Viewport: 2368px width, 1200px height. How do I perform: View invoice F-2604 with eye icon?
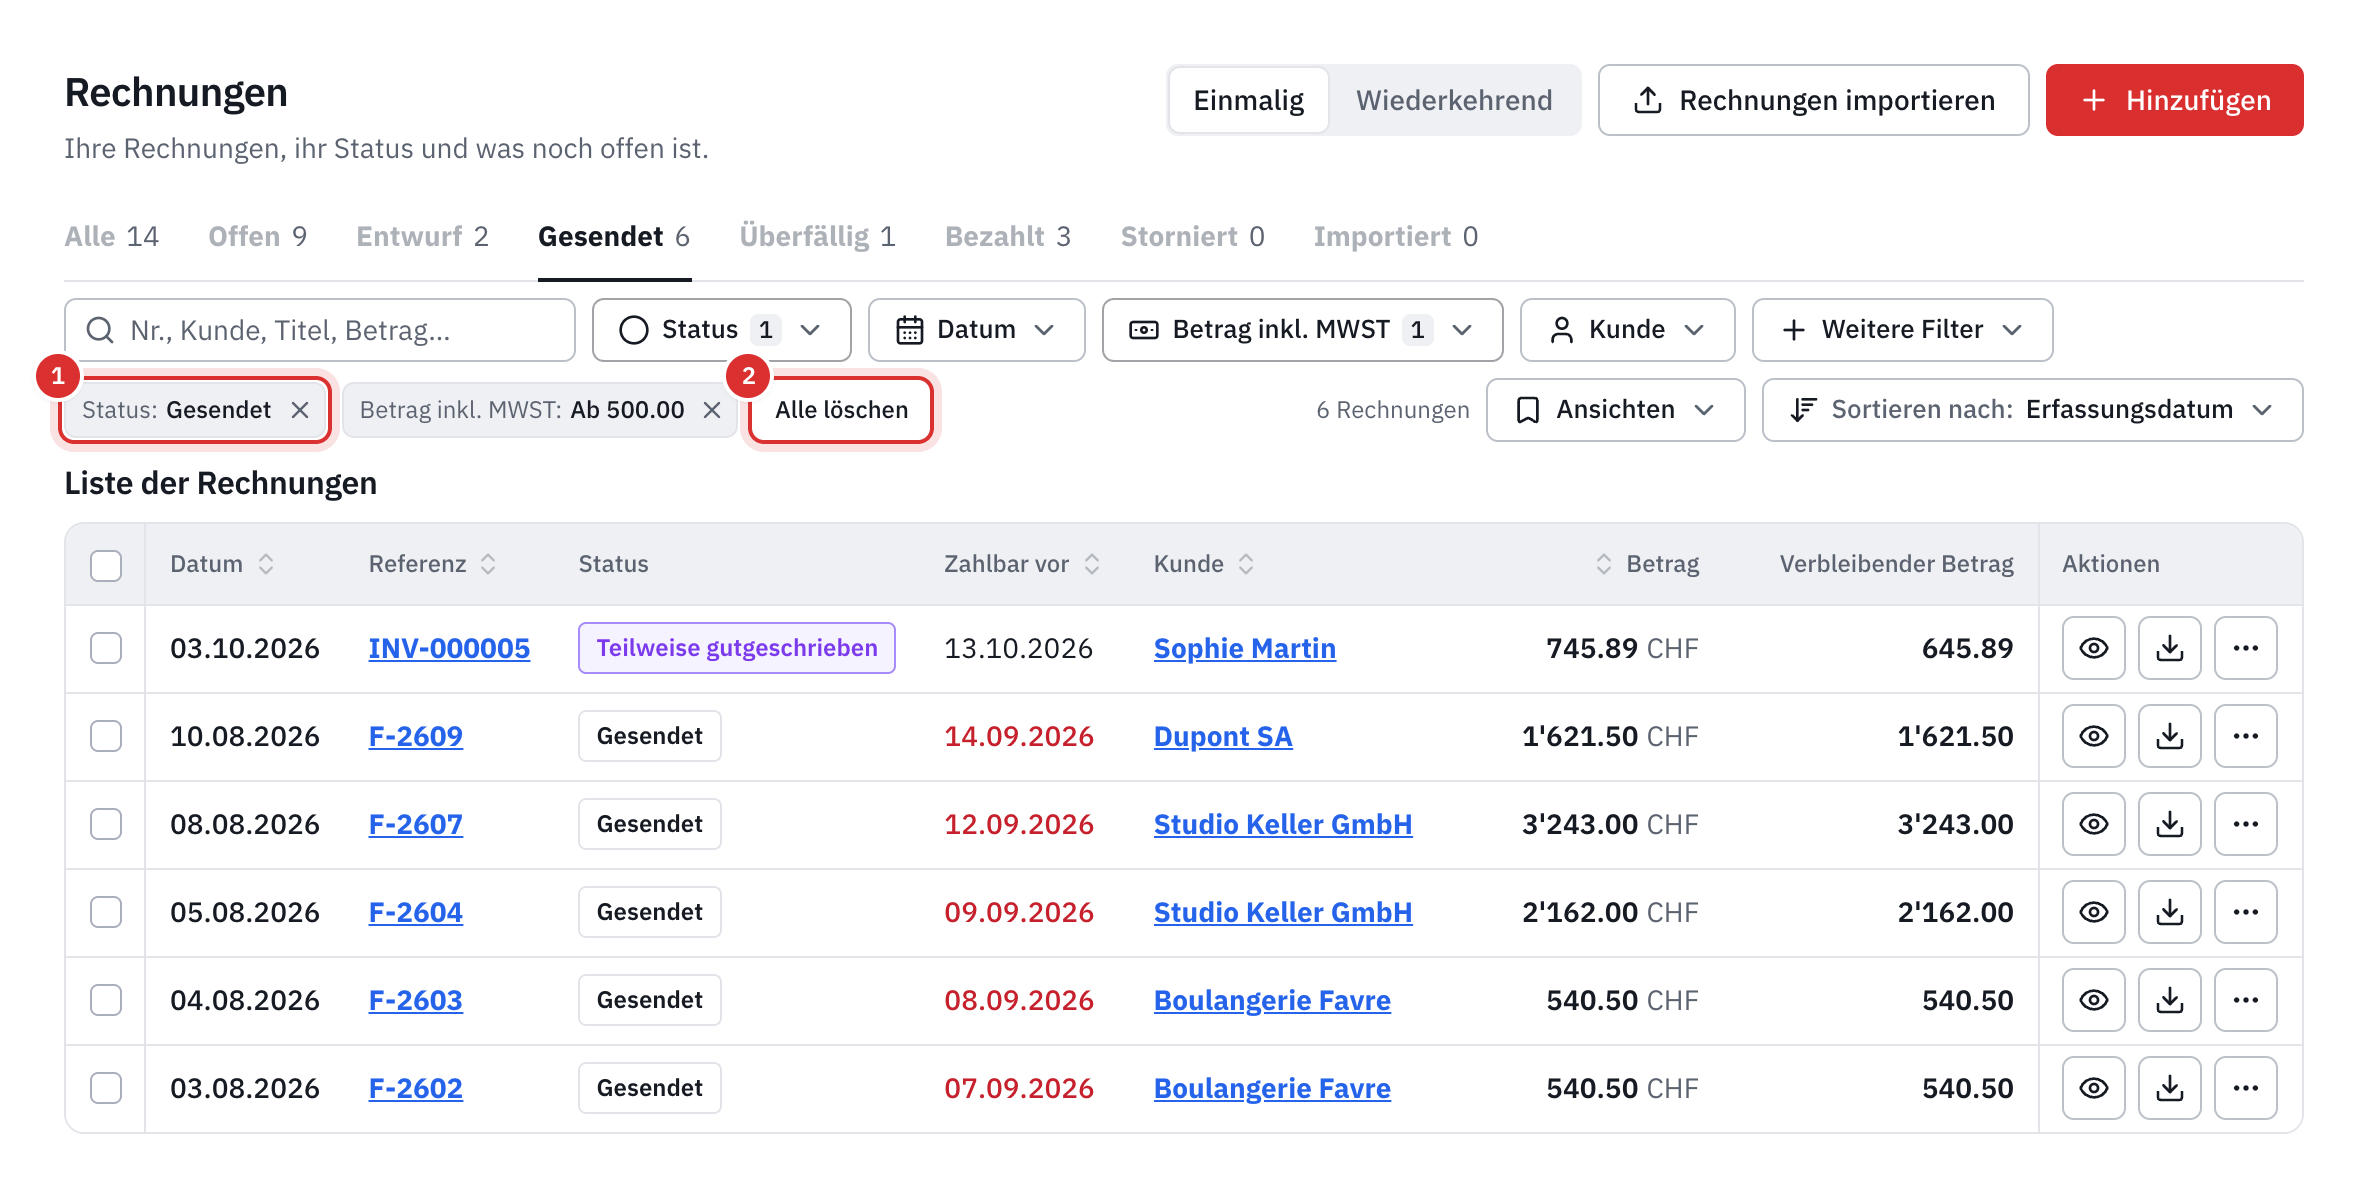click(2093, 912)
